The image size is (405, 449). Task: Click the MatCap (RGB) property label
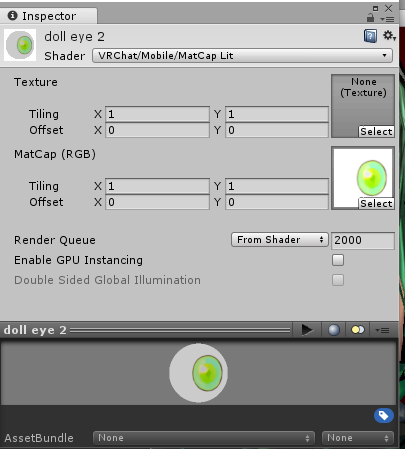pyautogui.click(x=55, y=154)
